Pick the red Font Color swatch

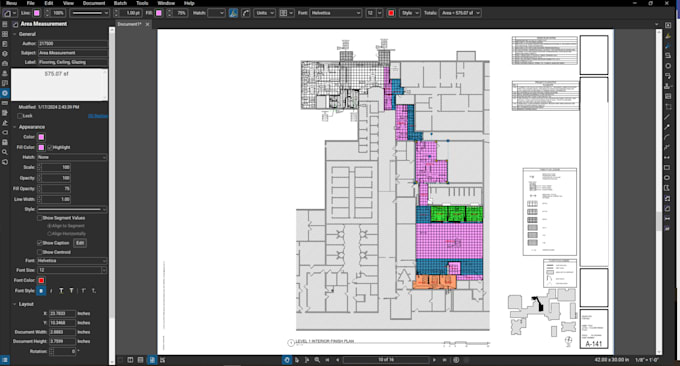click(x=41, y=280)
